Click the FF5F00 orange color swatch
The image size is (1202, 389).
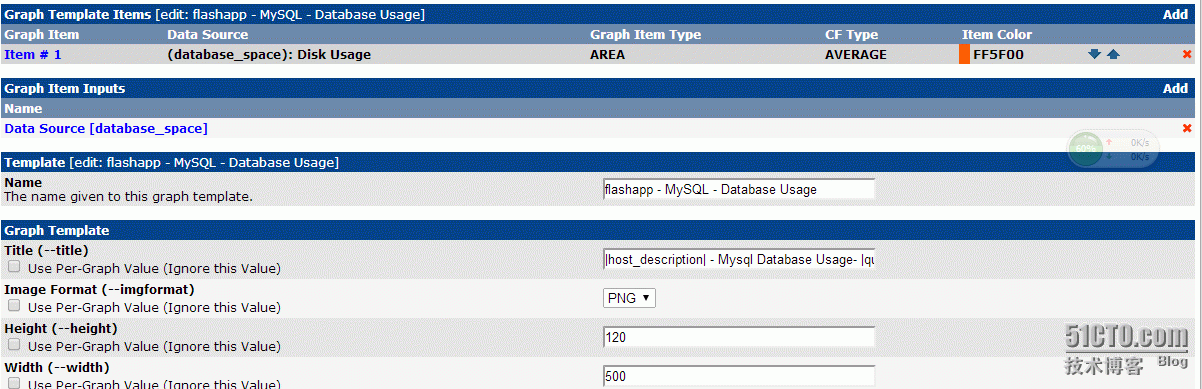coord(965,55)
